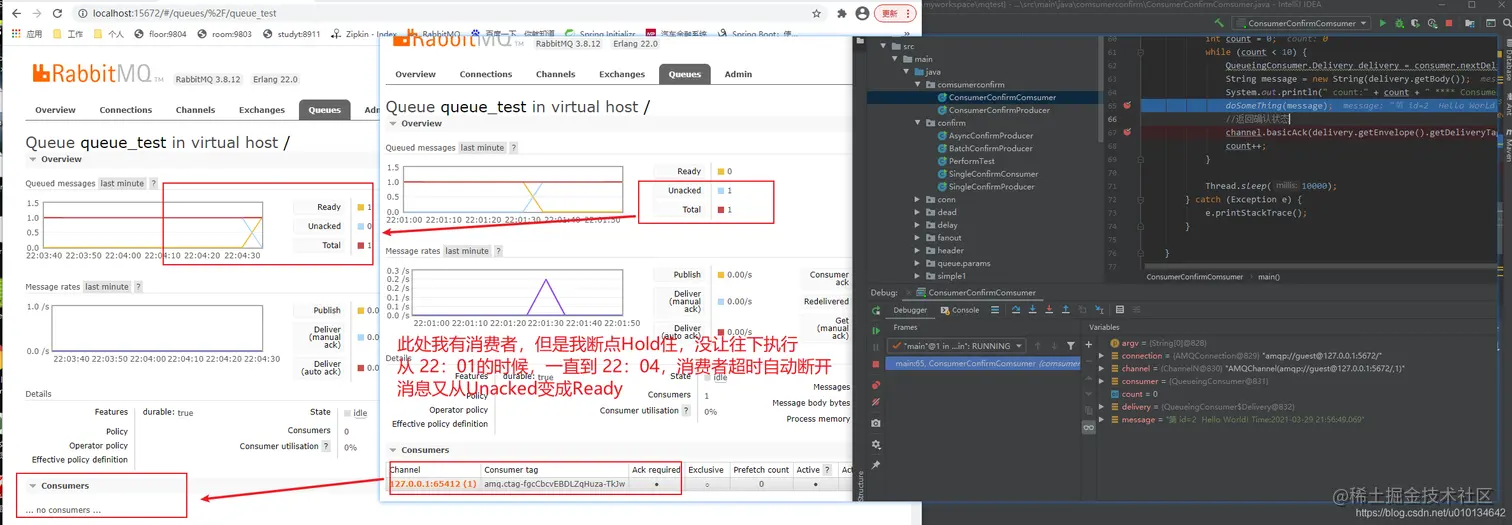This screenshot has width=1512, height=525.
Task: Expand the dead package folder
Action: click(x=917, y=212)
